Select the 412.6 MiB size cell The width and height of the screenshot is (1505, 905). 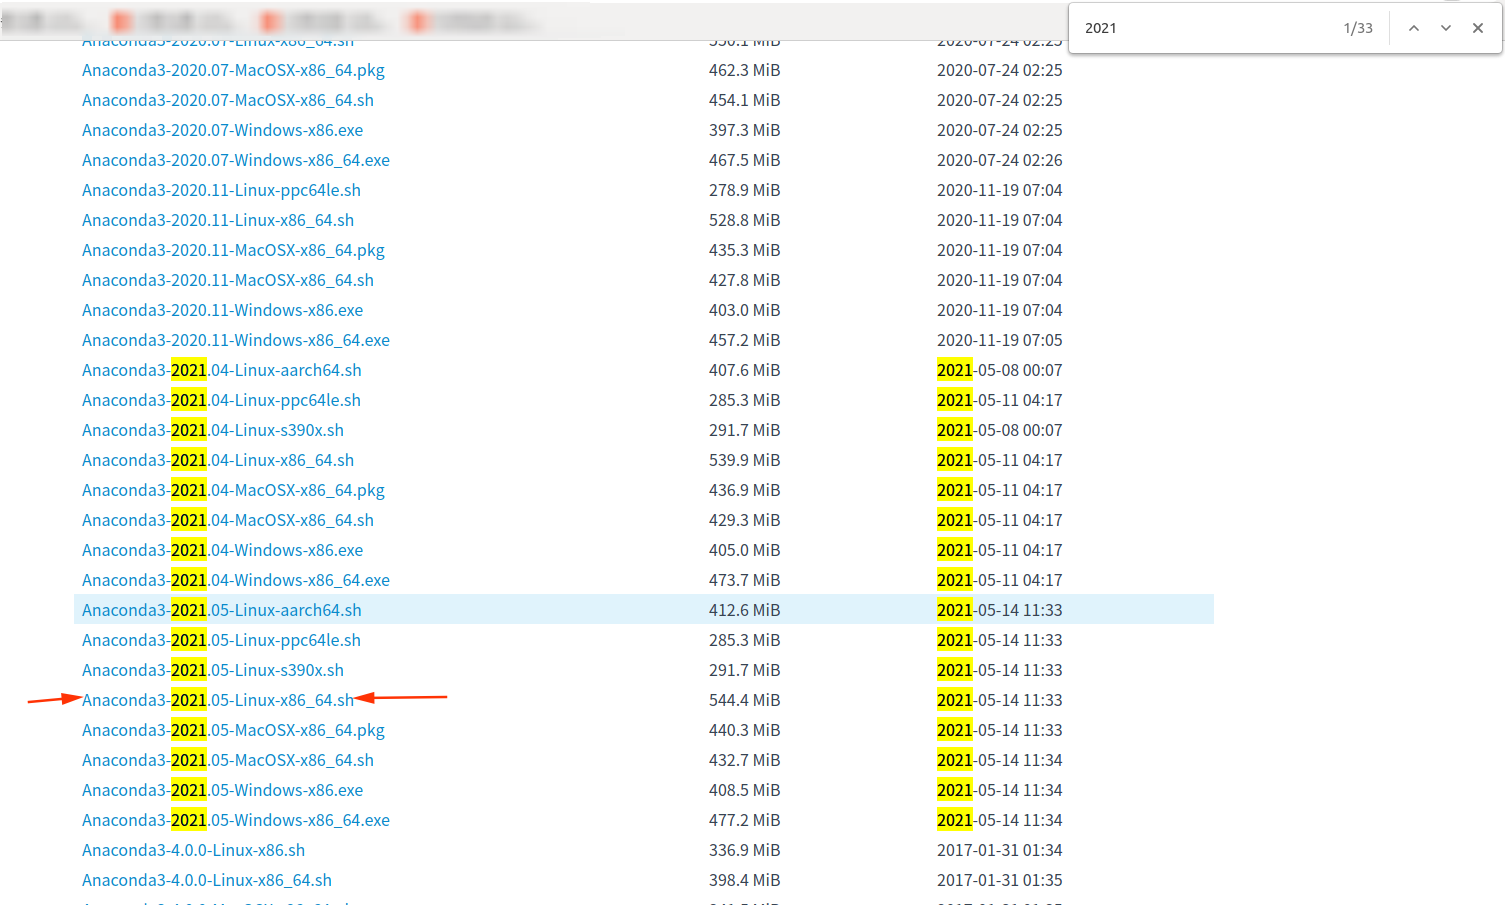[x=744, y=610]
